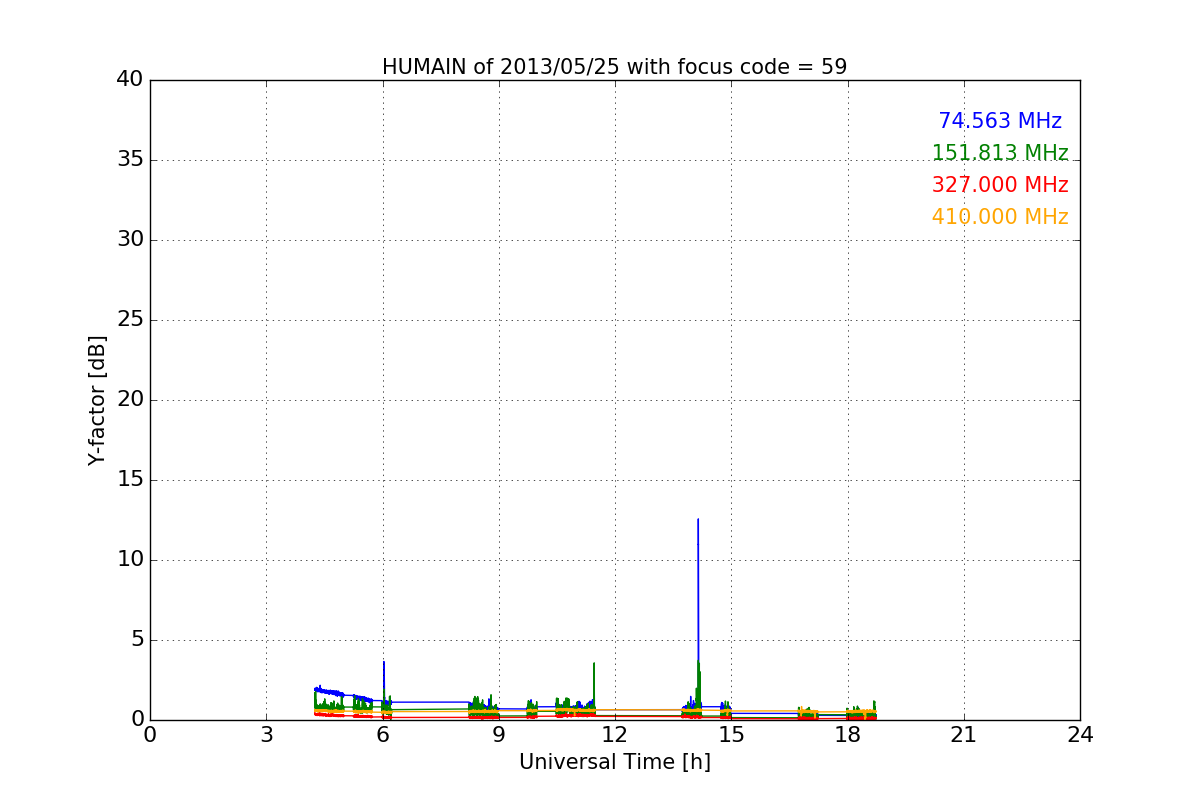Click x-axis tick label 9

coord(498,734)
